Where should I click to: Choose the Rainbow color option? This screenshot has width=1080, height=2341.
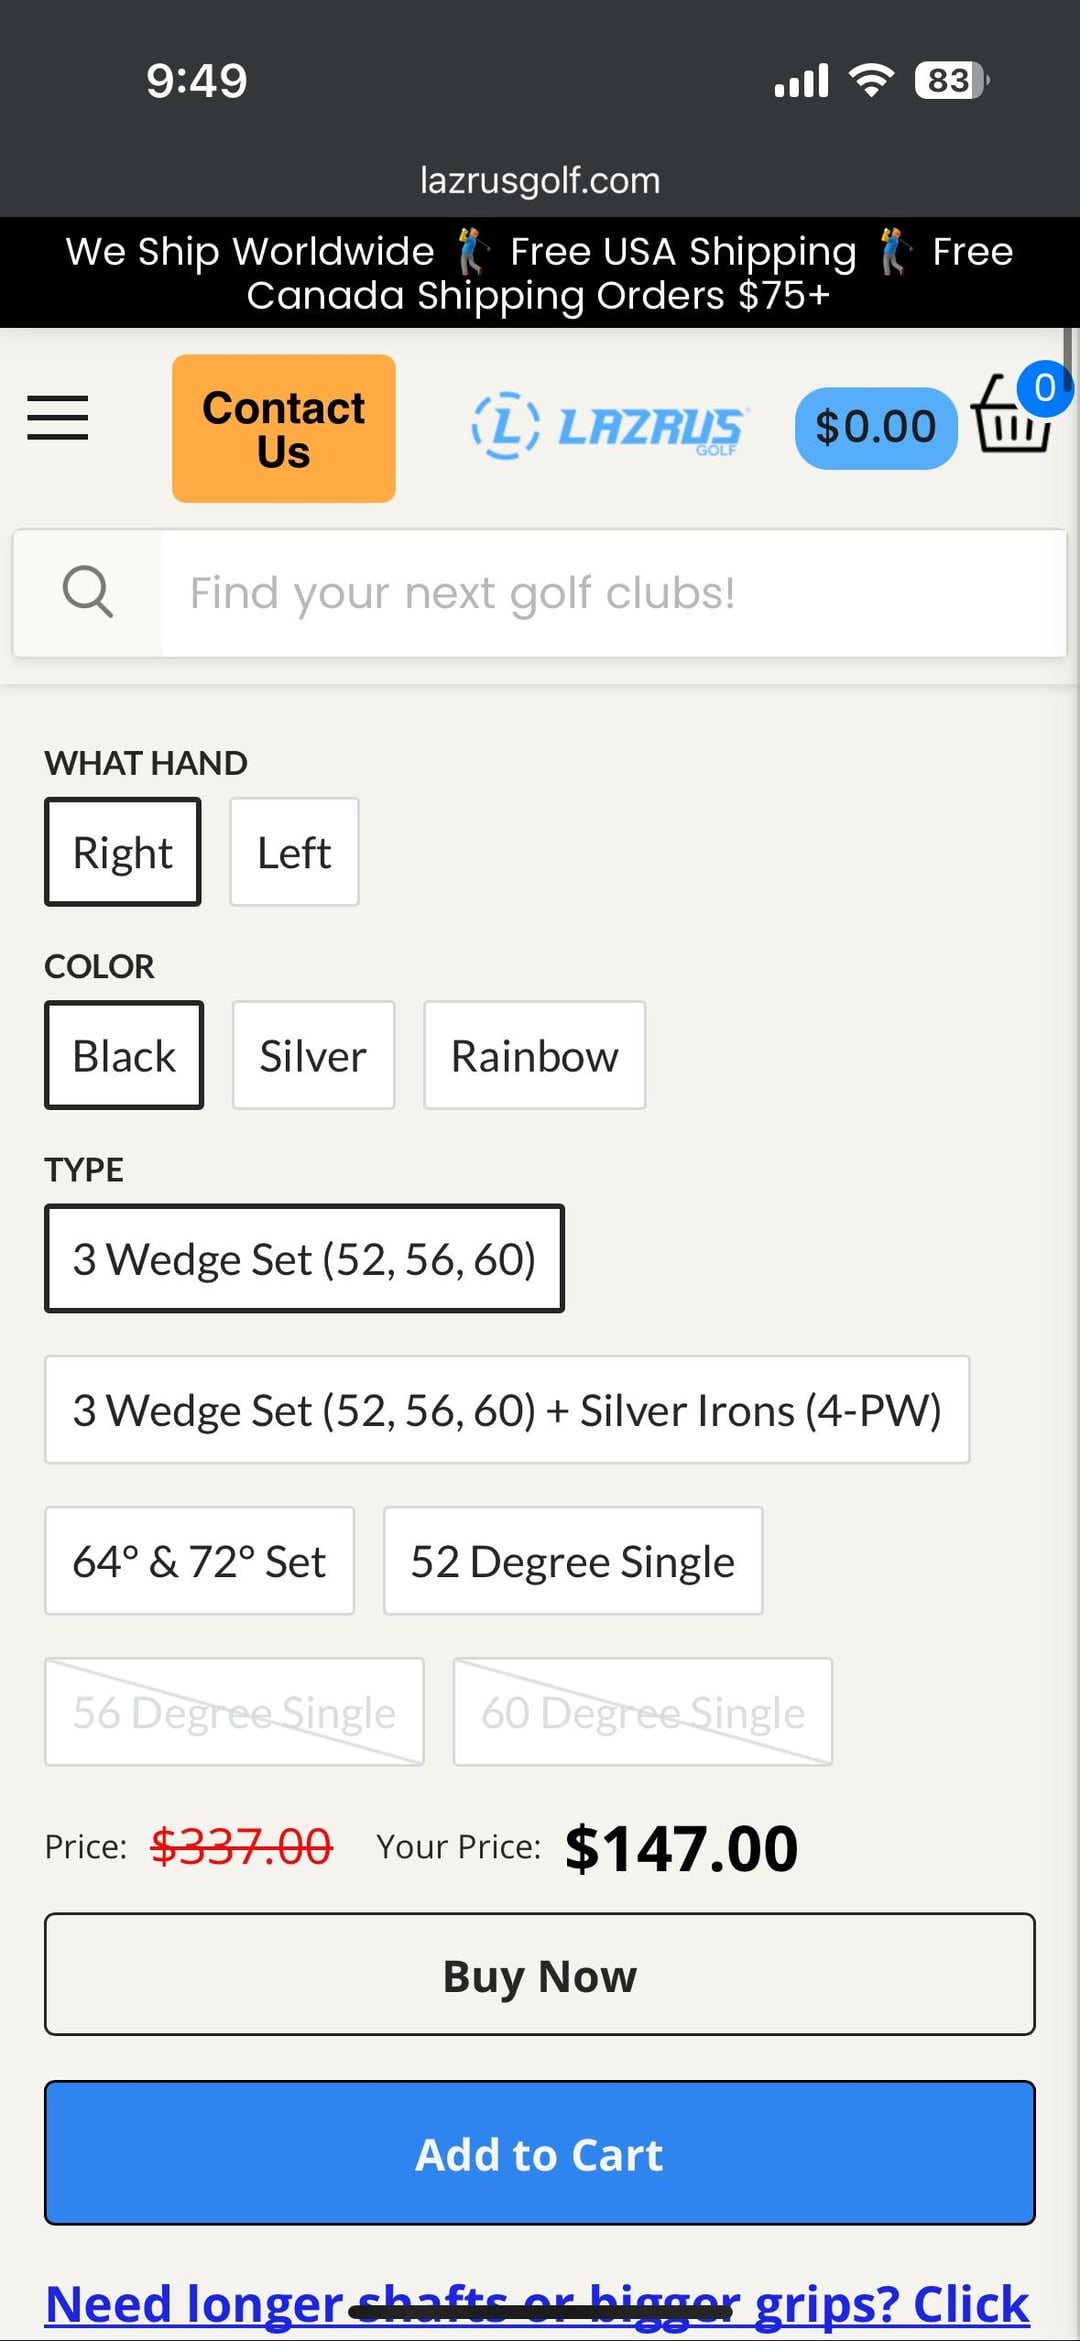click(x=534, y=1056)
